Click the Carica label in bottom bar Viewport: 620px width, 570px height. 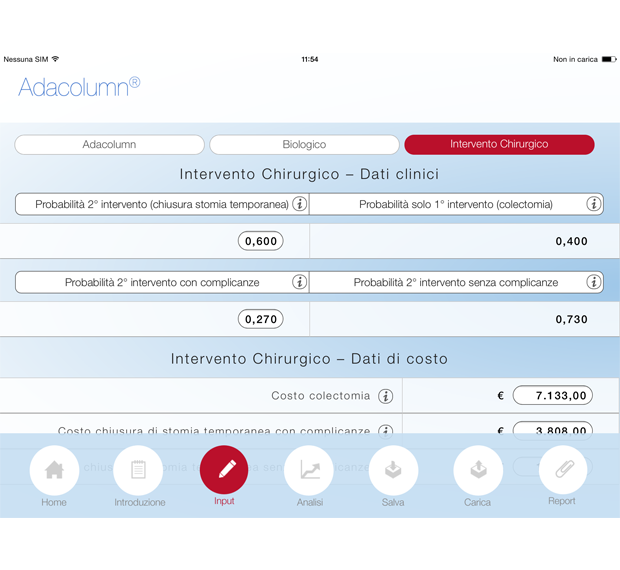(x=477, y=502)
